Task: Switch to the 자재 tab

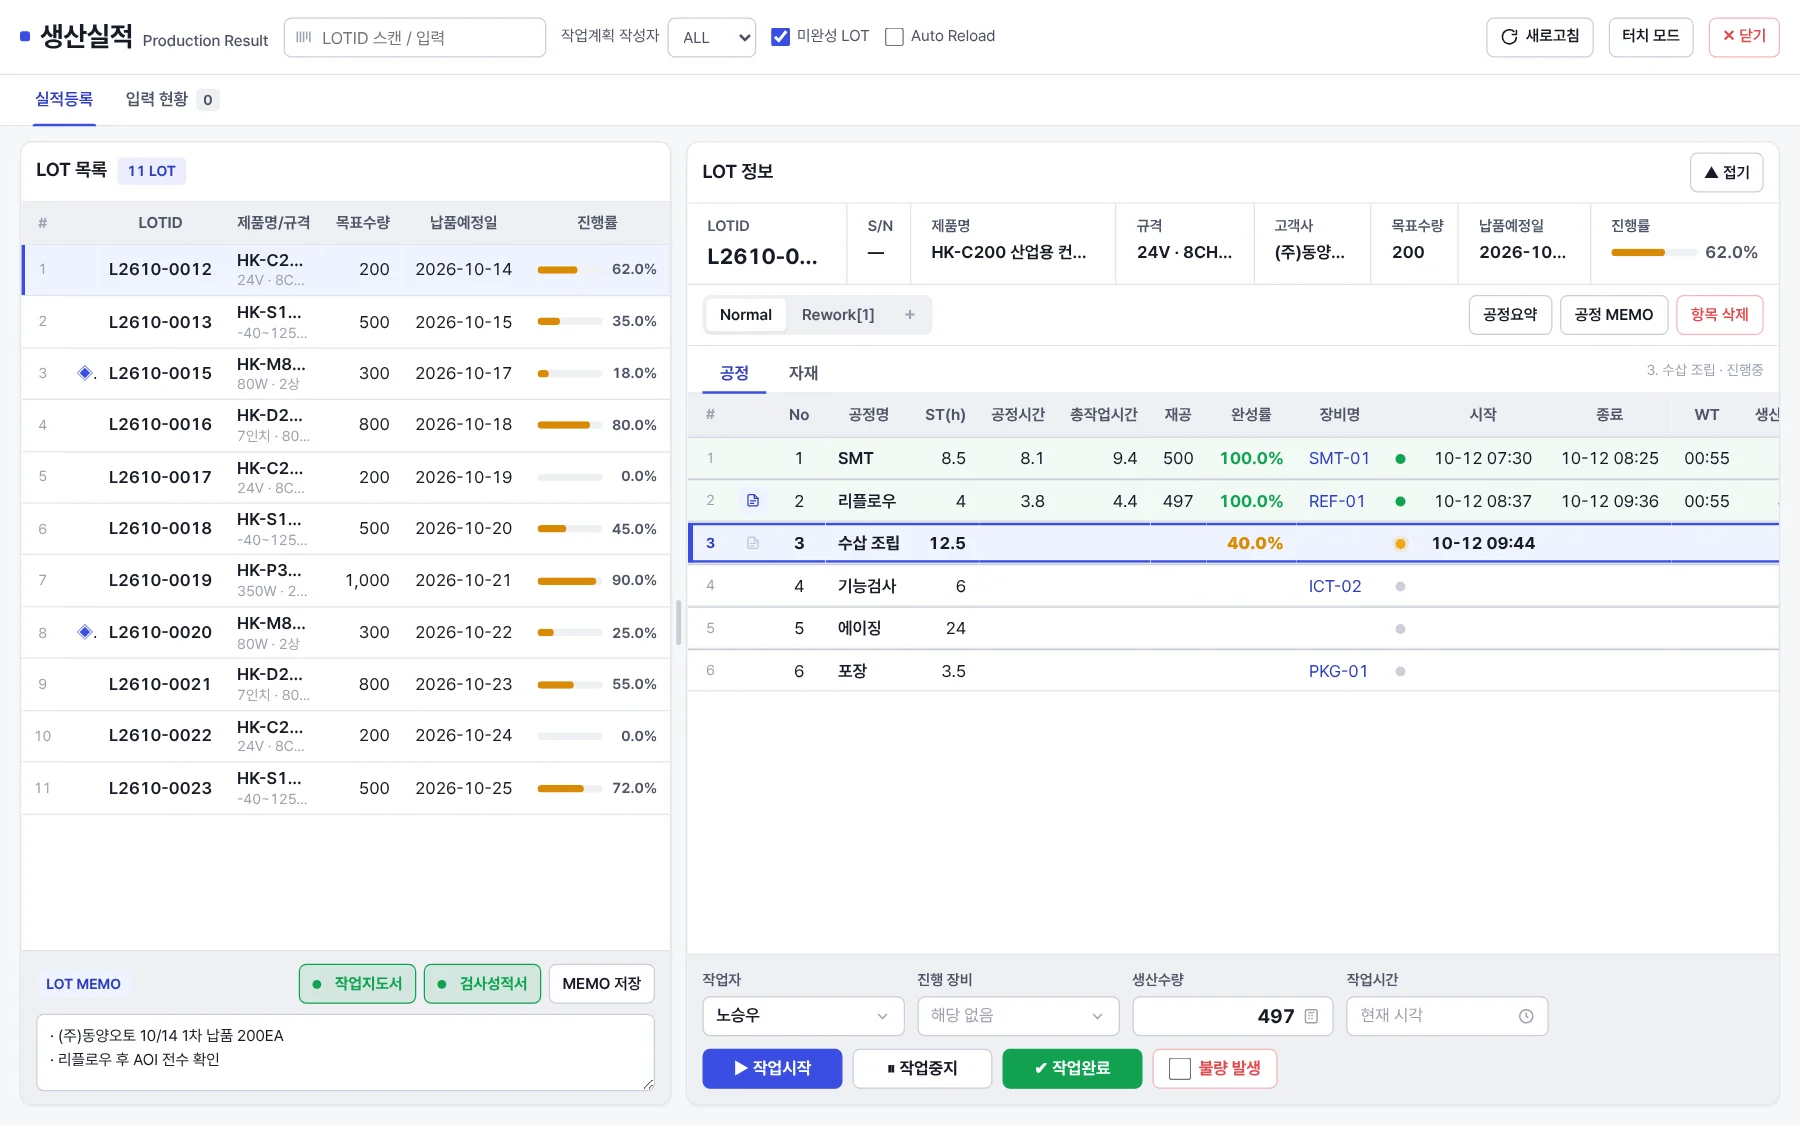Action: pyautogui.click(x=803, y=373)
